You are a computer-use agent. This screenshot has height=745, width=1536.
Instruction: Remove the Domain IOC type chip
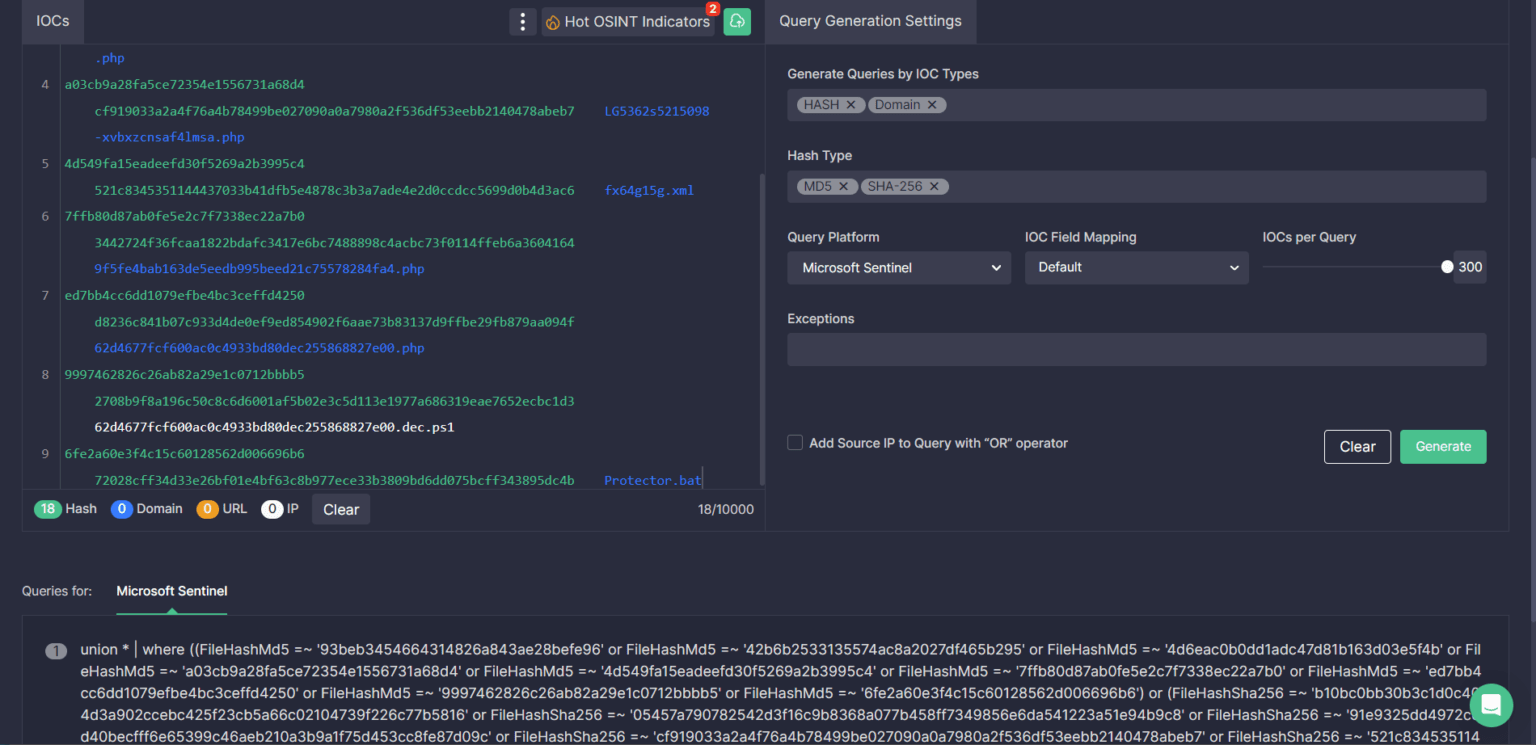[931, 104]
